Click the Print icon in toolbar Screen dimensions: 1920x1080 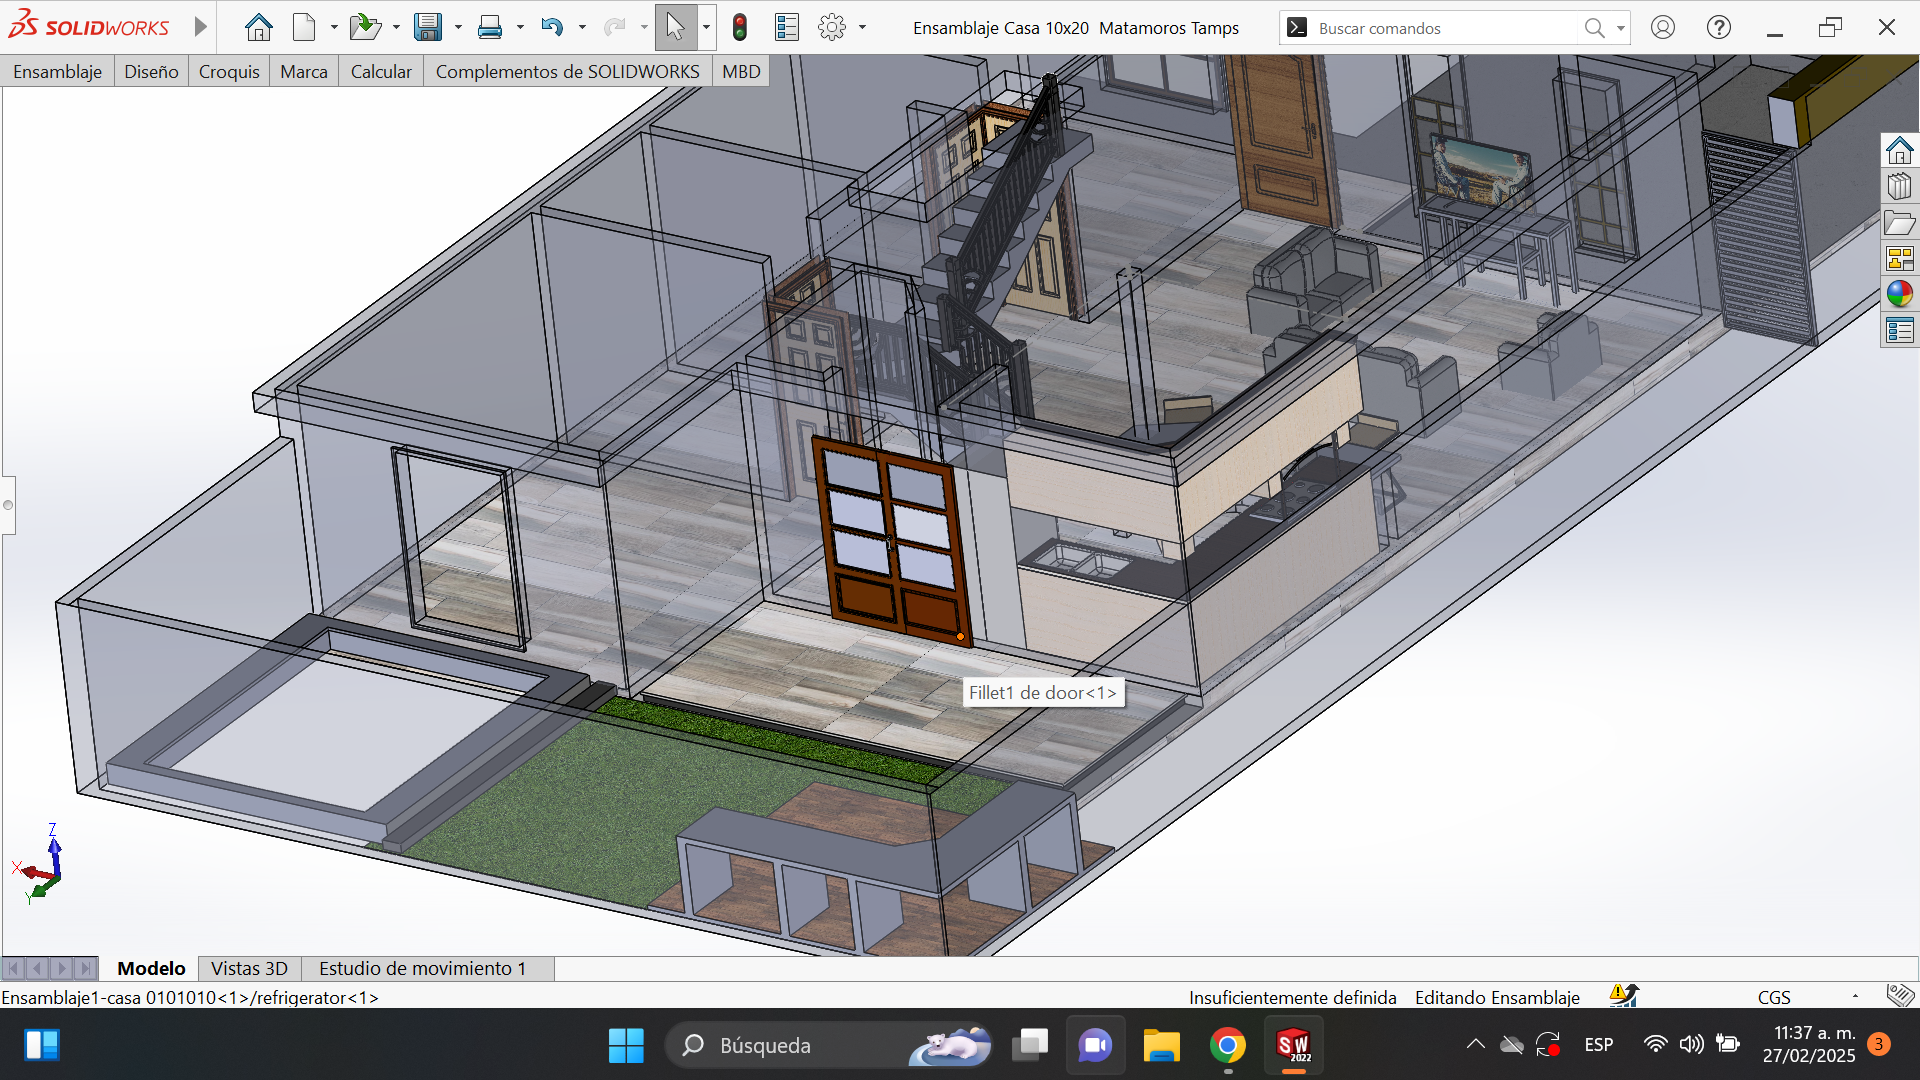(490, 27)
